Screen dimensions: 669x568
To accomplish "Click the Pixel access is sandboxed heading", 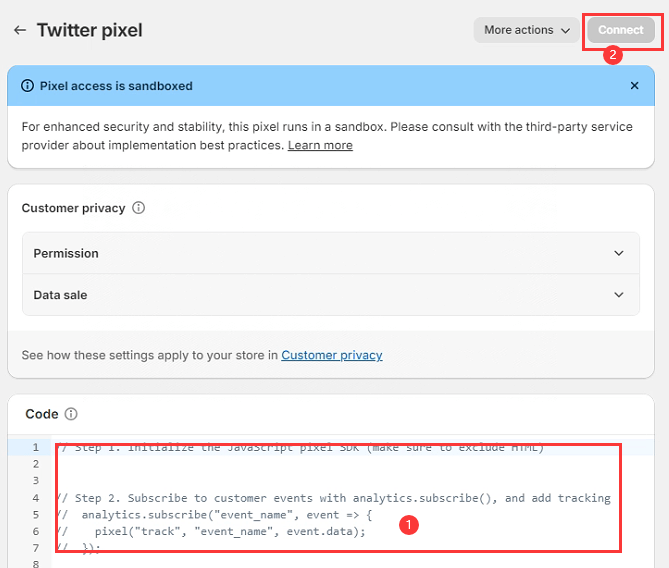I will tap(116, 86).
